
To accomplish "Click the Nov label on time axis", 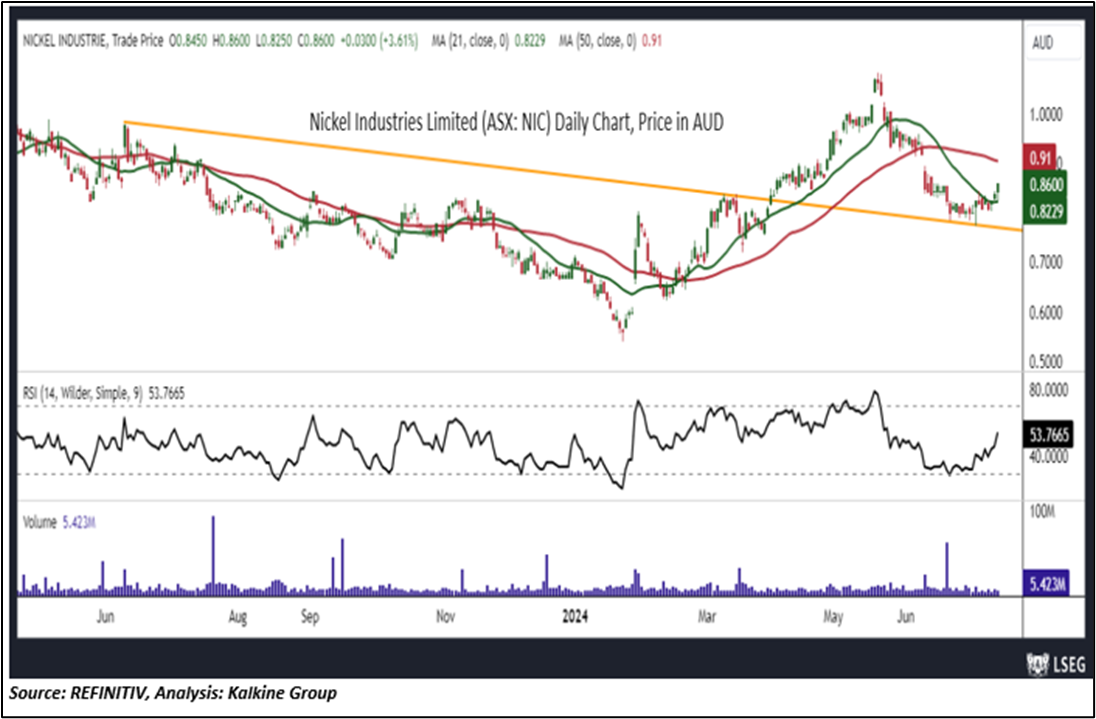I will click(445, 617).
